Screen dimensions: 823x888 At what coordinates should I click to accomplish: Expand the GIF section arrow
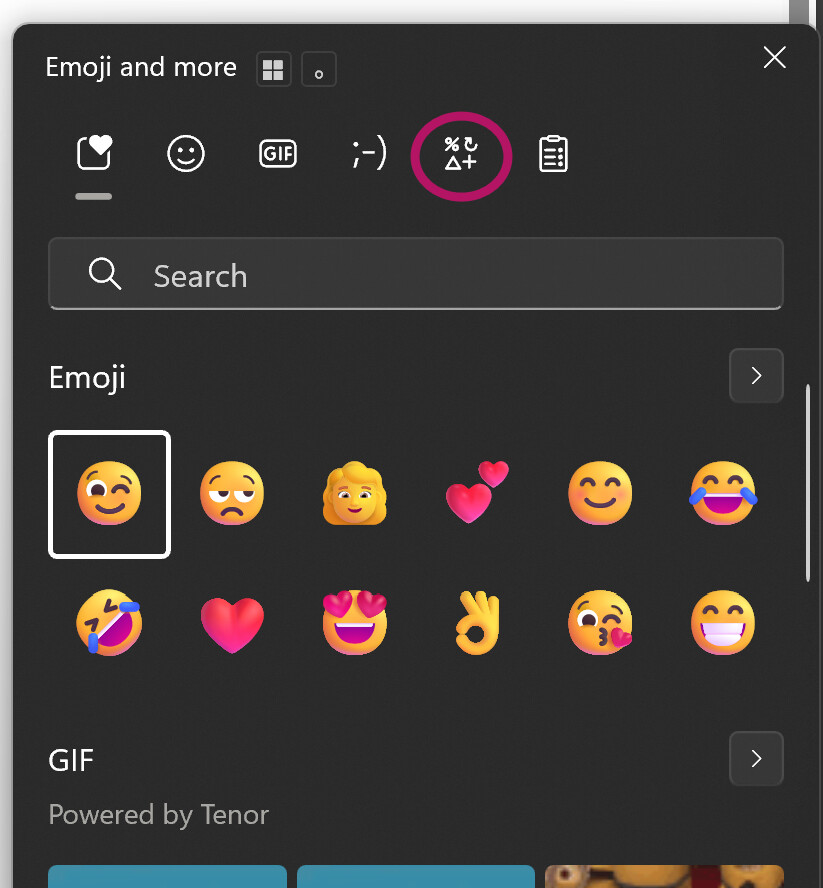tap(756, 759)
